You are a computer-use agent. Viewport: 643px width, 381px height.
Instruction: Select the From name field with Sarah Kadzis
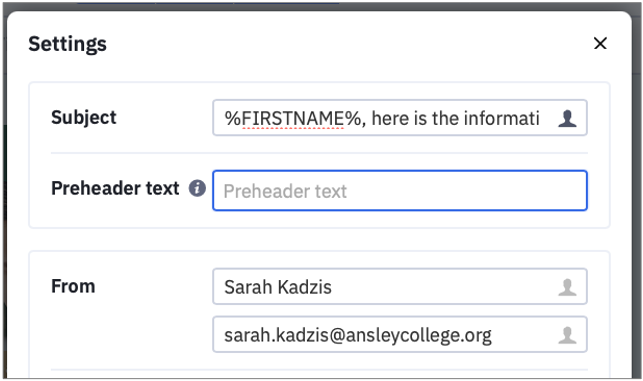[400, 287]
